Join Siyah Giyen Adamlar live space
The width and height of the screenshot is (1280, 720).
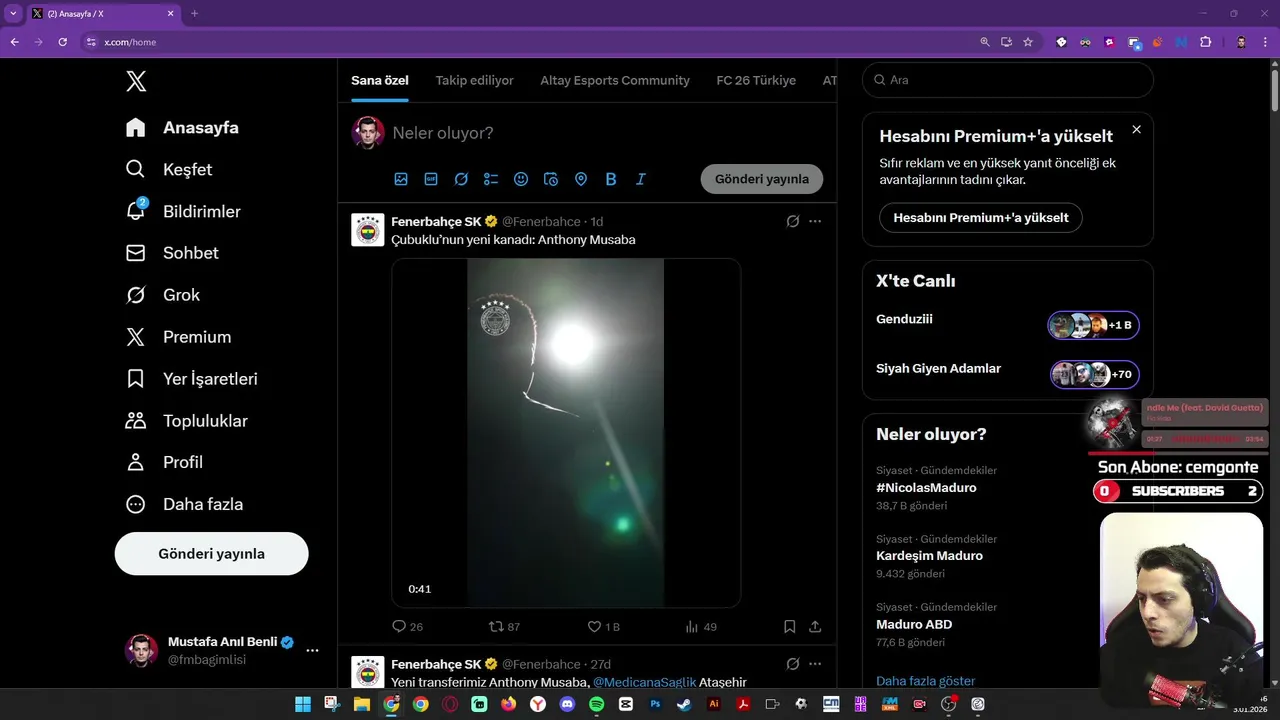[x=1094, y=374]
